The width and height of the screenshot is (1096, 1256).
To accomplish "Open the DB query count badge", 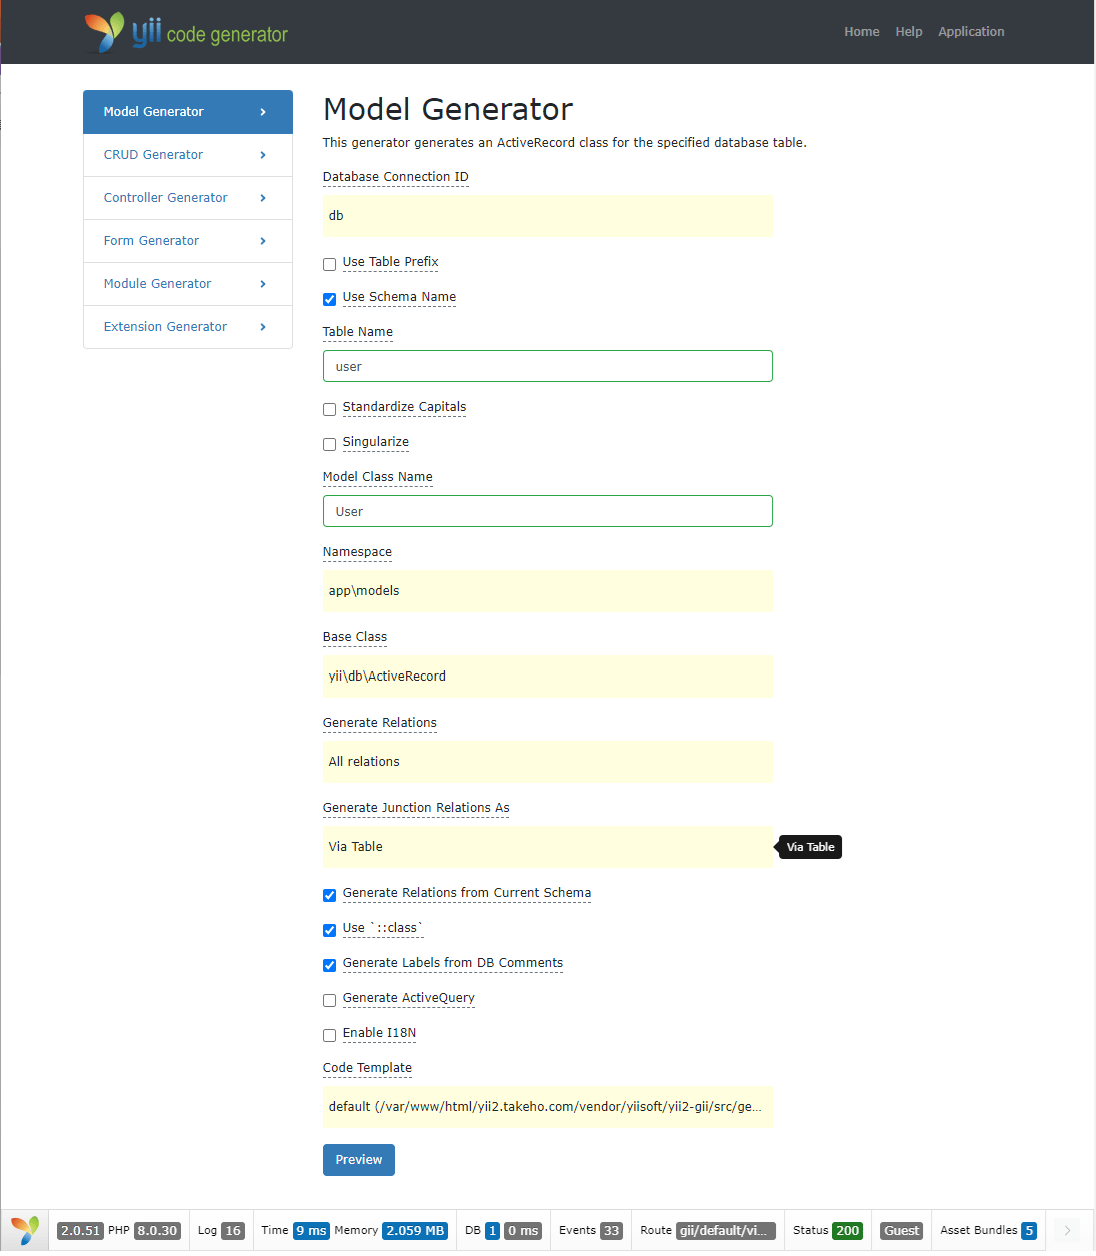I will (x=492, y=1231).
